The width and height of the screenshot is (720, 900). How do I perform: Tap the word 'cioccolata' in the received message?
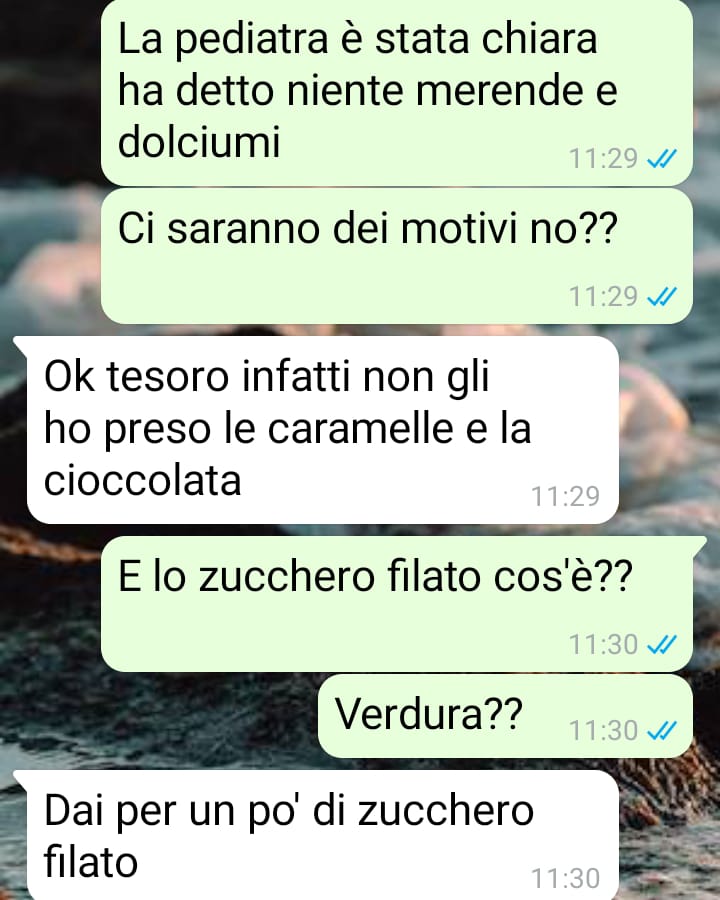coord(142,480)
